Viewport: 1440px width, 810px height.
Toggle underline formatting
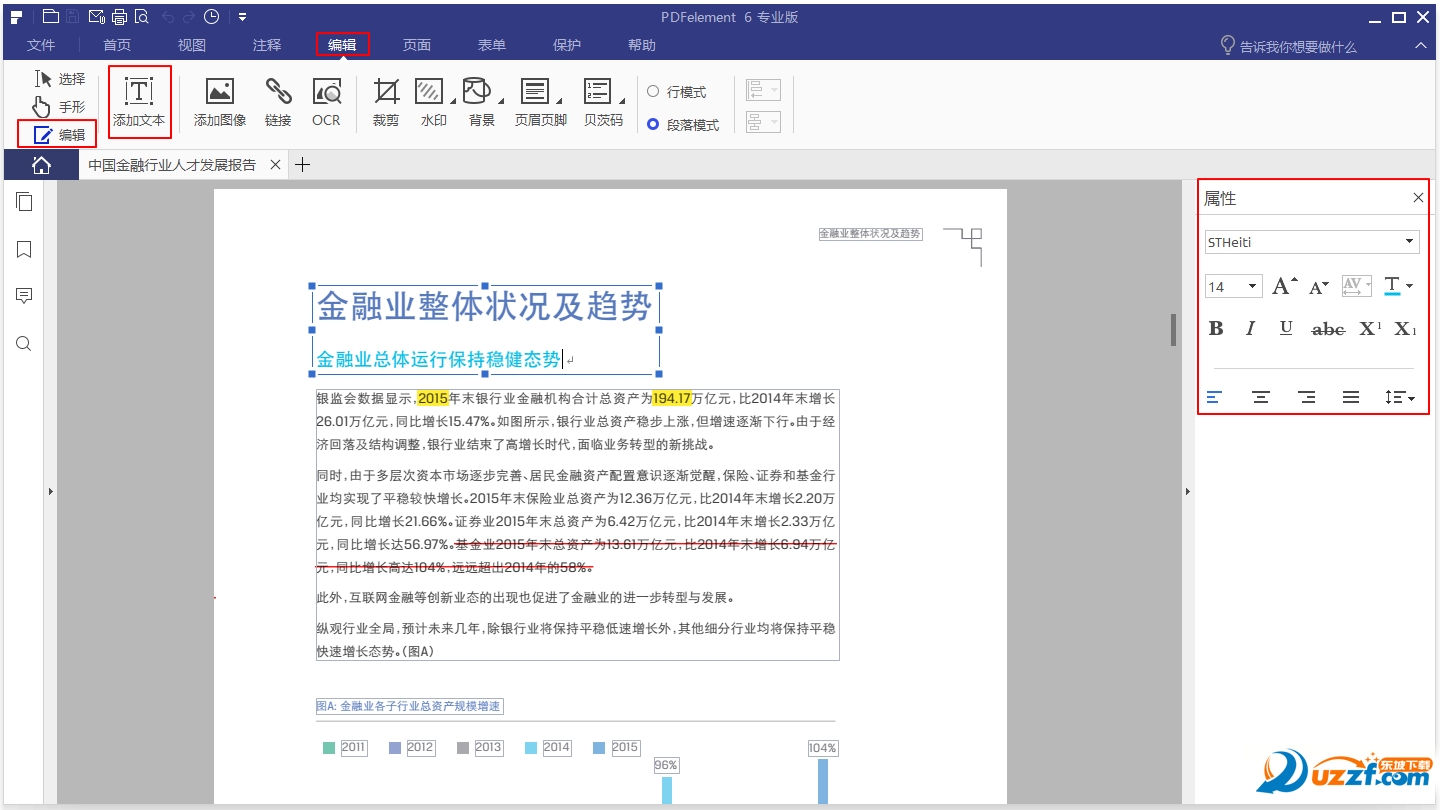coord(1286,329)
